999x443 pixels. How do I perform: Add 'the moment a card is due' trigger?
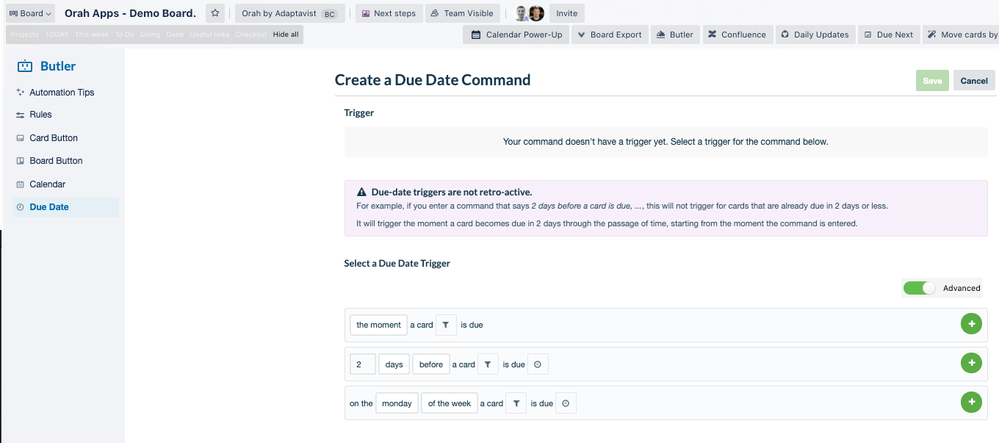[x=971, y=324]
